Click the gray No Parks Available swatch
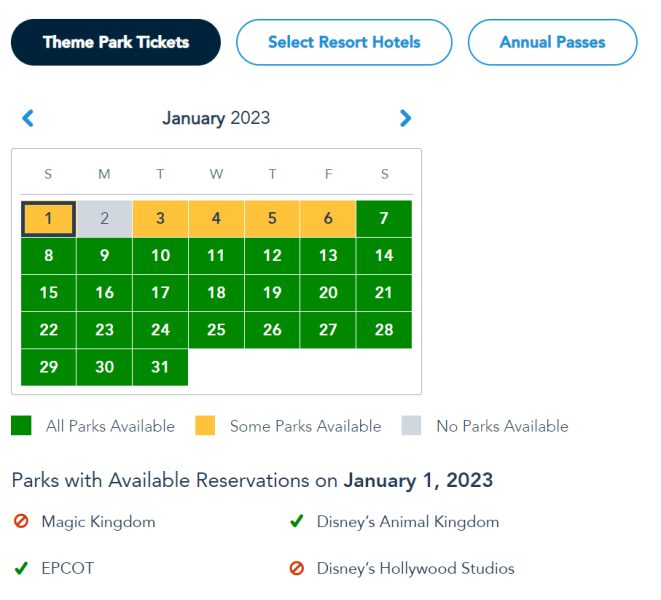This screenshot has height=600, width=661. [x=411, y=426]
